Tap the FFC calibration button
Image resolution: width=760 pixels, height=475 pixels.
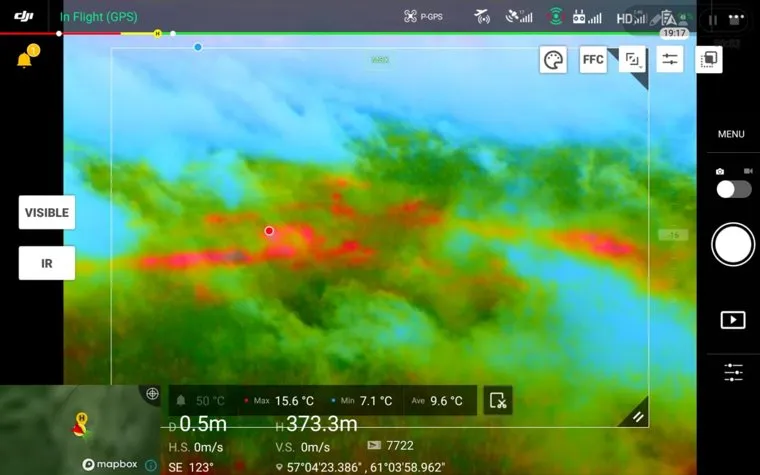pos(593,60)
